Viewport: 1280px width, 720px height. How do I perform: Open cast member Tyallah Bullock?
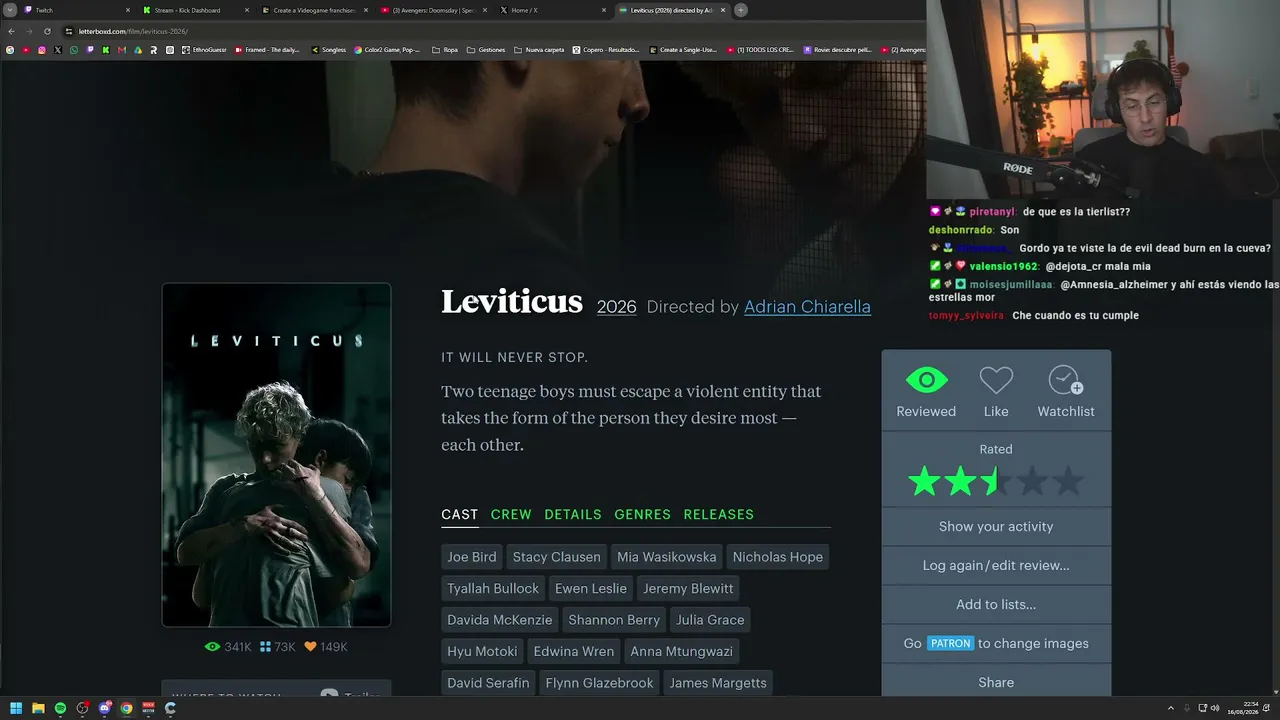click(x=493, y=588)
